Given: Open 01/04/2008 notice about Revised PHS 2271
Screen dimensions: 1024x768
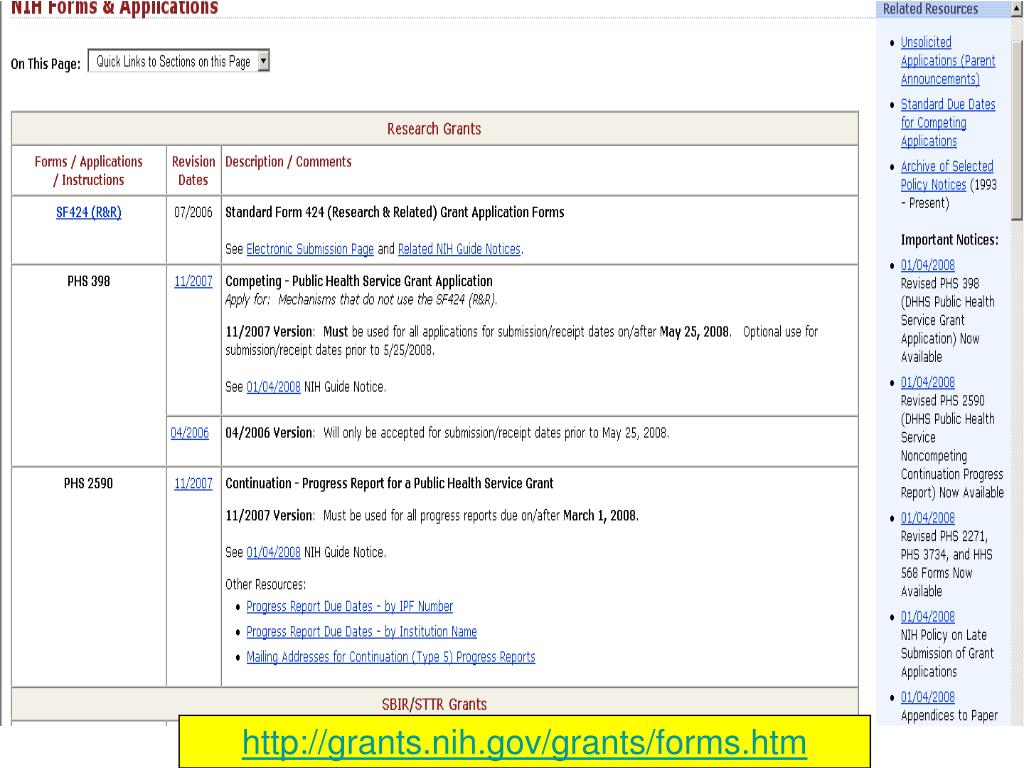Looking at the screenshot, I should click(x=927, y=518).
